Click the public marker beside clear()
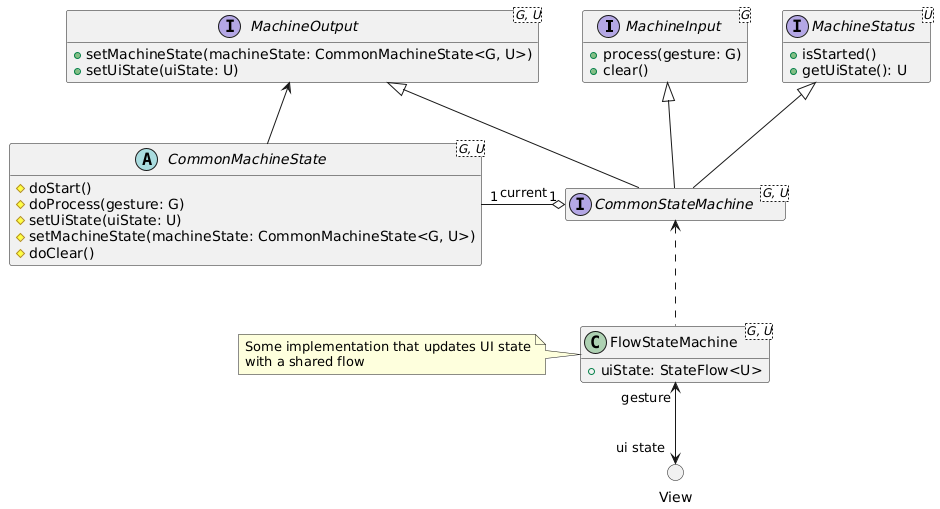The image size is (940, 509). 593,71
